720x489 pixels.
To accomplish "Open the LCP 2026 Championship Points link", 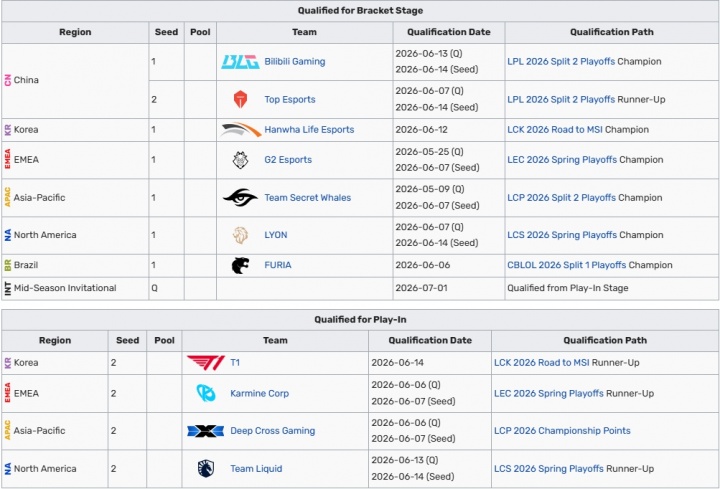I will point(562,431).
